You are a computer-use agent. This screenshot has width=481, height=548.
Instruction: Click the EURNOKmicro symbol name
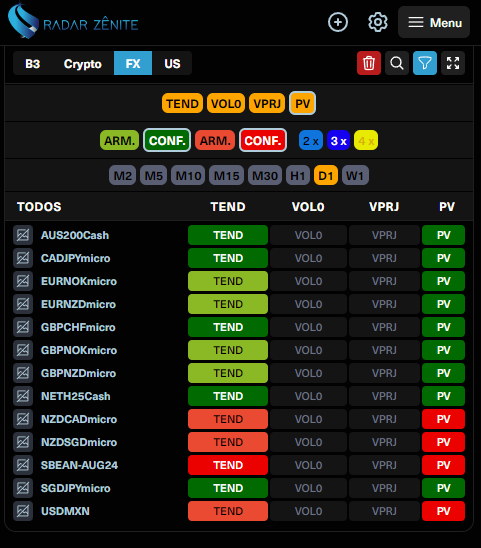coord(79,281)
